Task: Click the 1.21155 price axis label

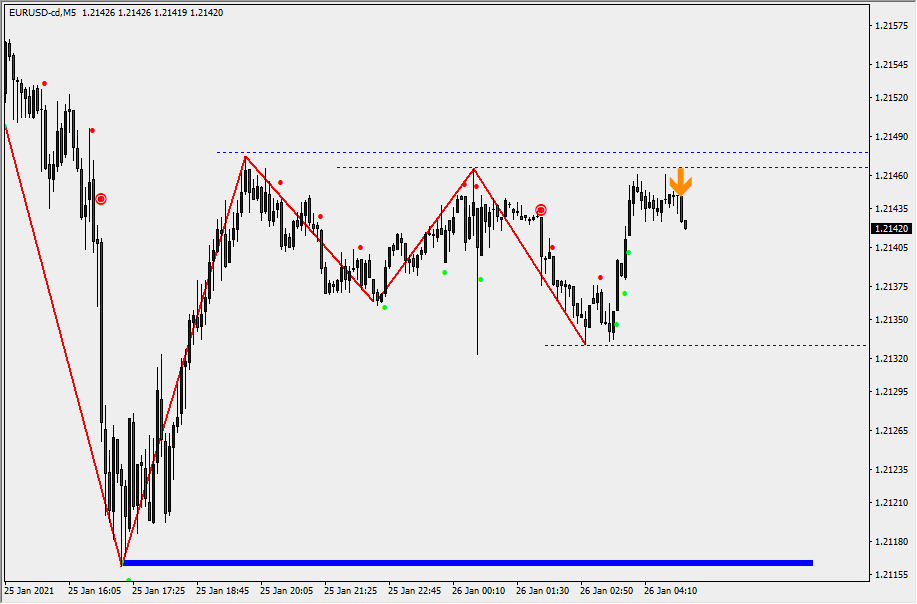Action: (x=890, y=576)
